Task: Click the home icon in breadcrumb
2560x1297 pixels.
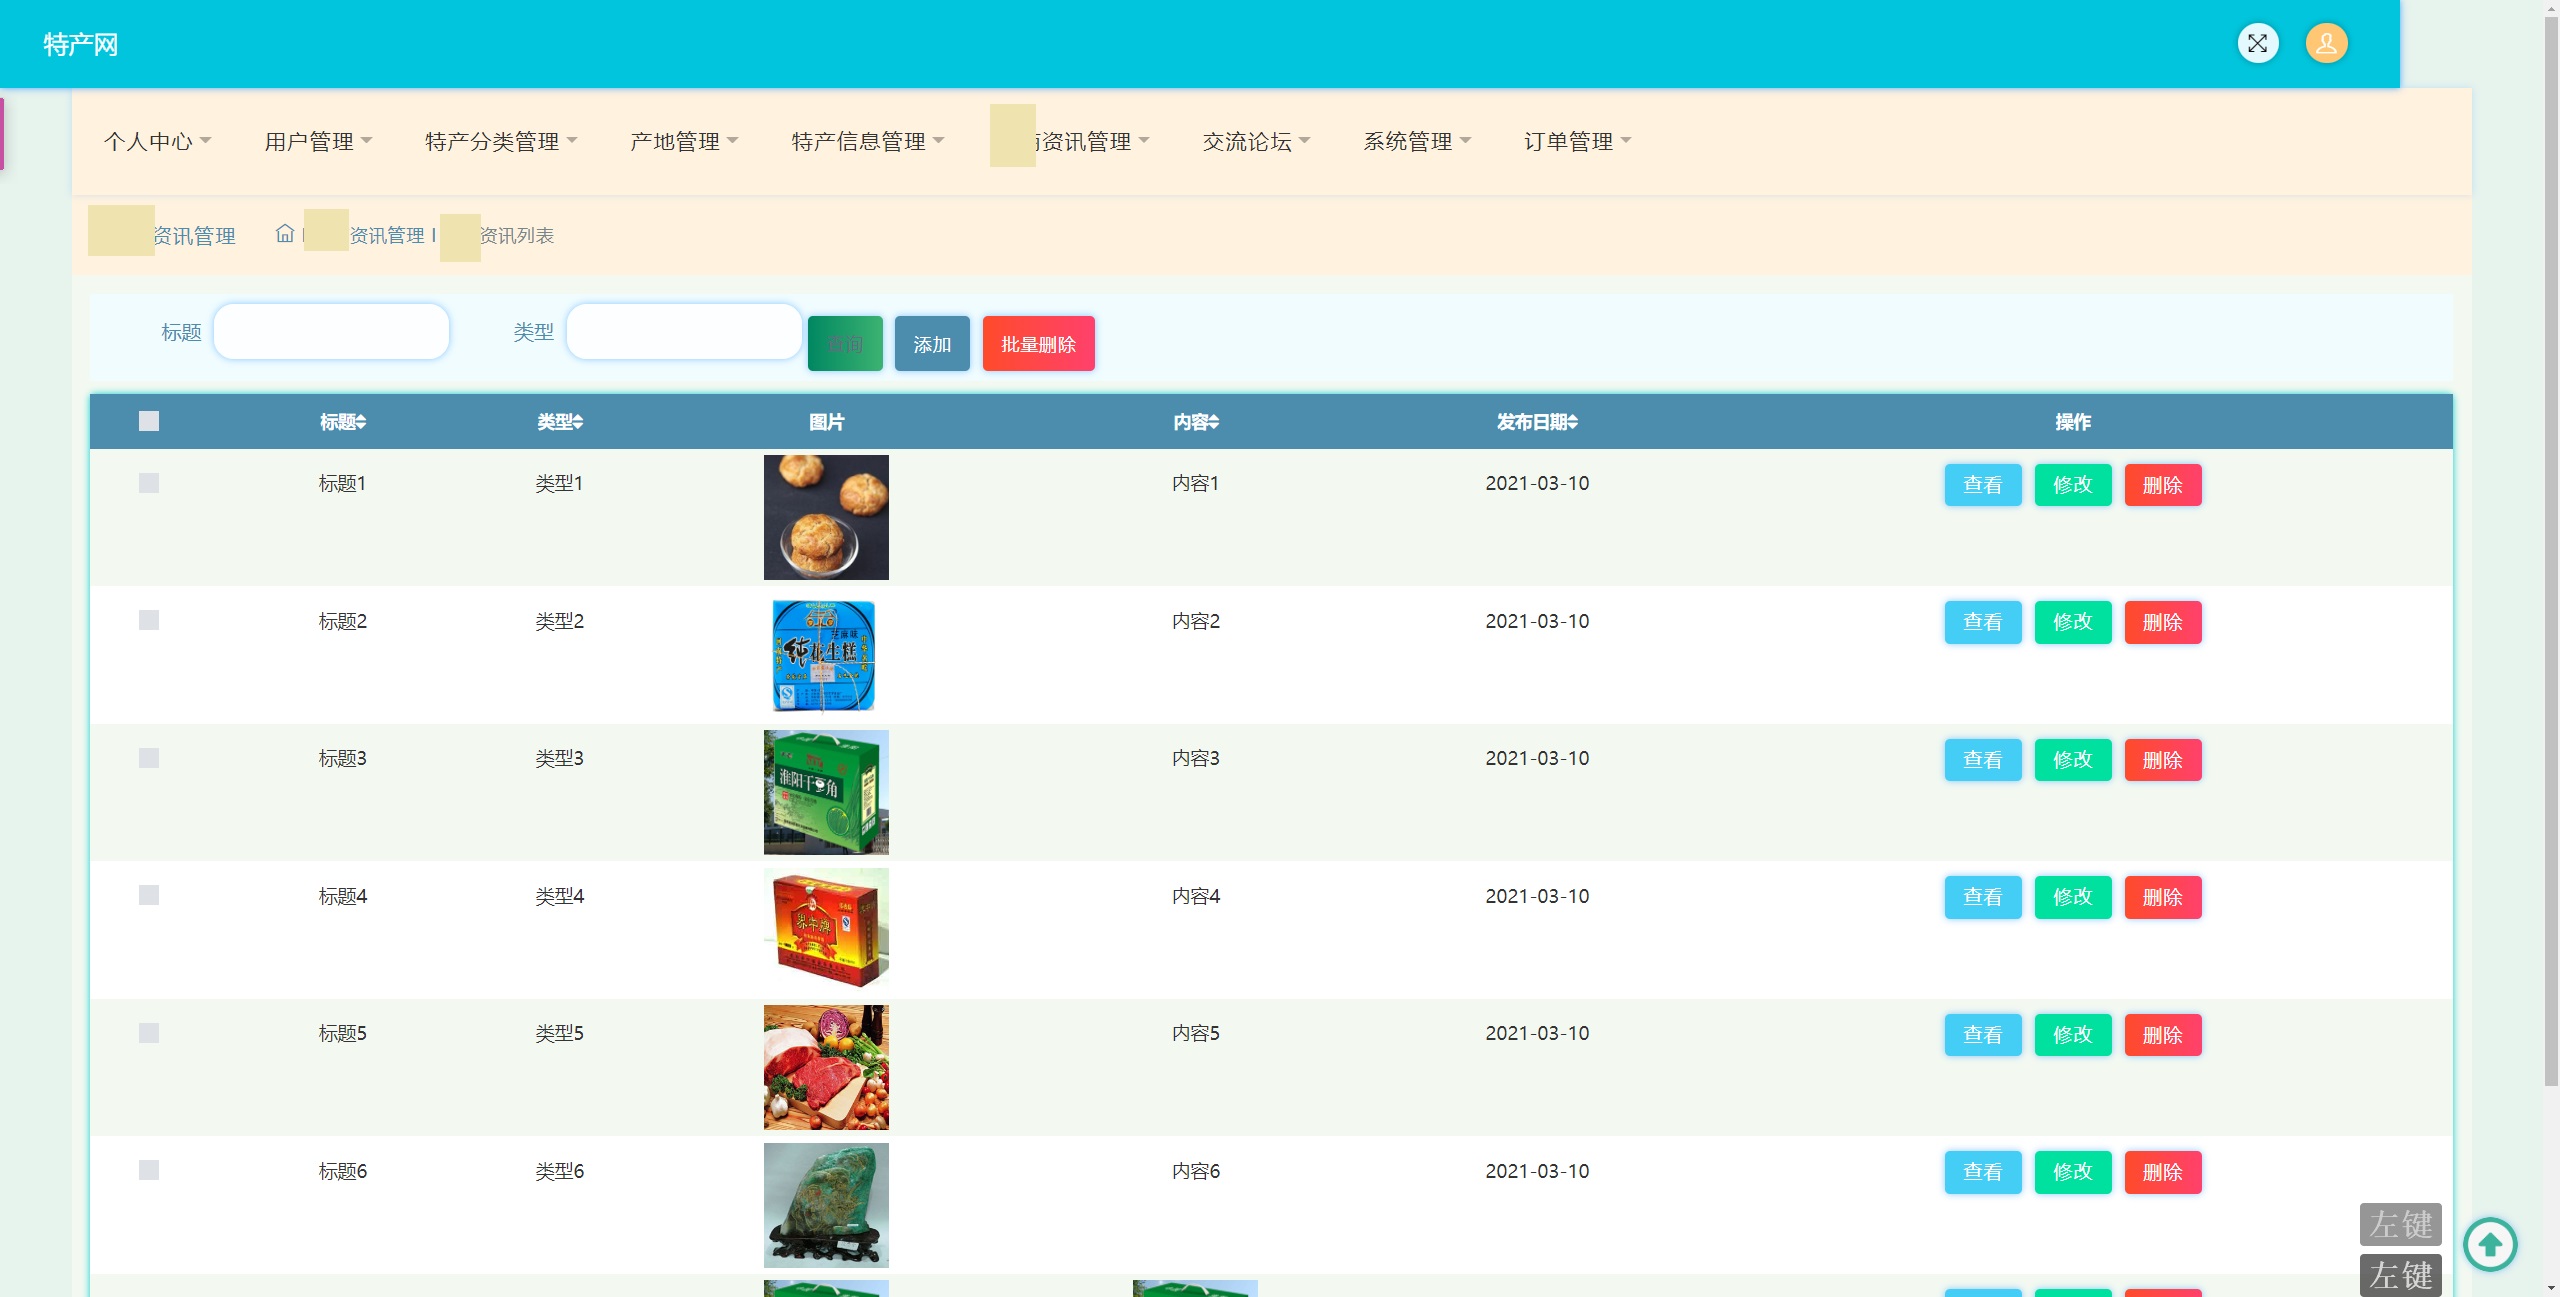Action: click(x=285, y=234)
